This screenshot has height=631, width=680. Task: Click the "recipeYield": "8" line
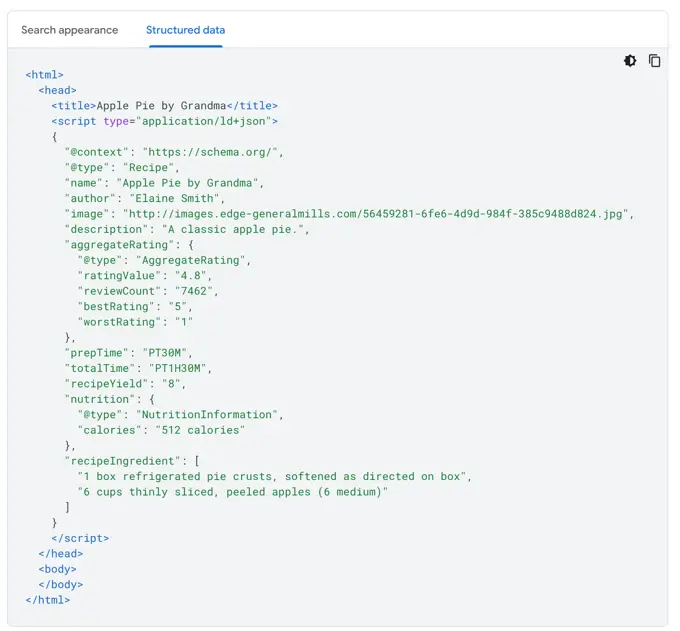125,383
